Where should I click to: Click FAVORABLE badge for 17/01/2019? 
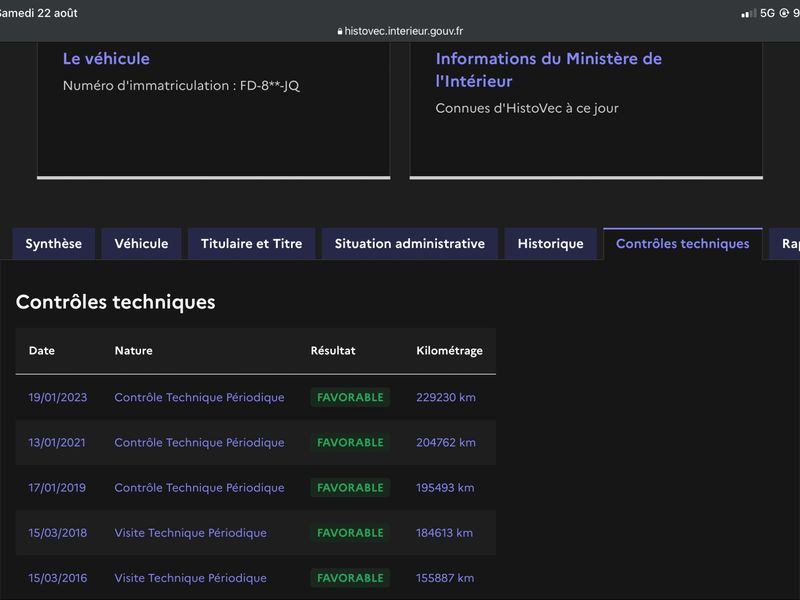tap(350, 488)
